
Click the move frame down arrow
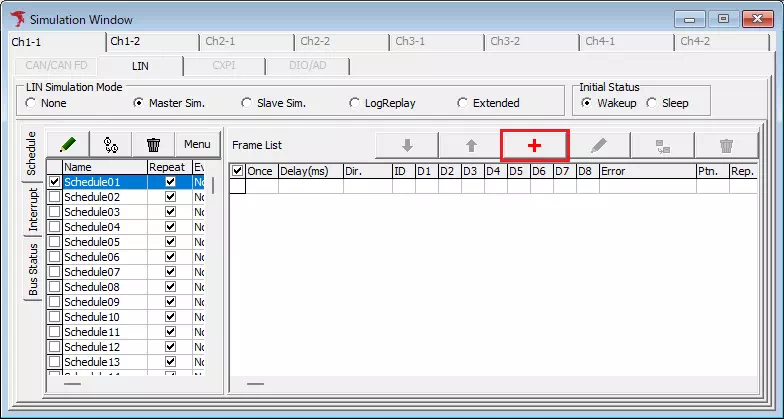(407, 145)
